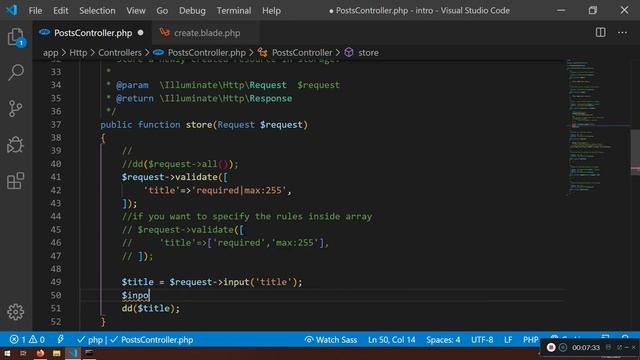
Task: Open the Go menu
Action: click(162, 11)
